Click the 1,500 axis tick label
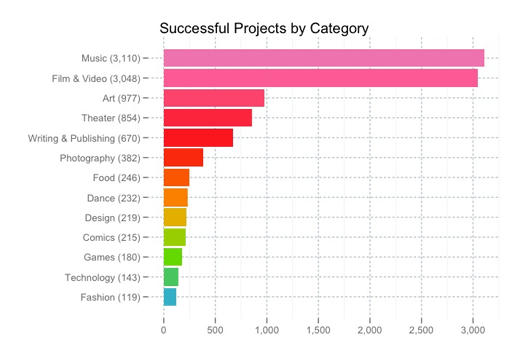 pos(318,330)
